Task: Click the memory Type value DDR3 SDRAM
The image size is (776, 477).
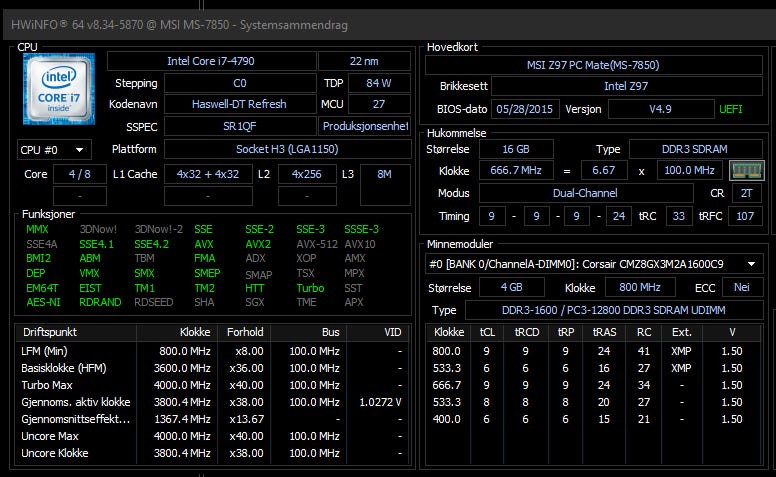Action: pyautogui.click(x=695, y=149)
